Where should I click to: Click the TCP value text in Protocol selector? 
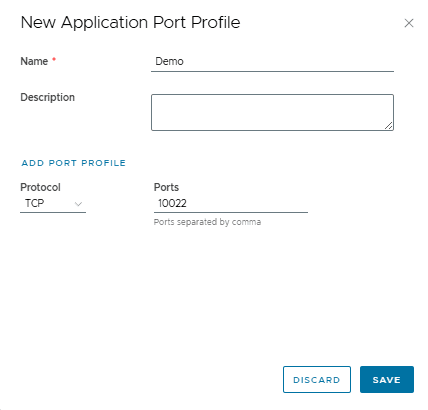35,203
